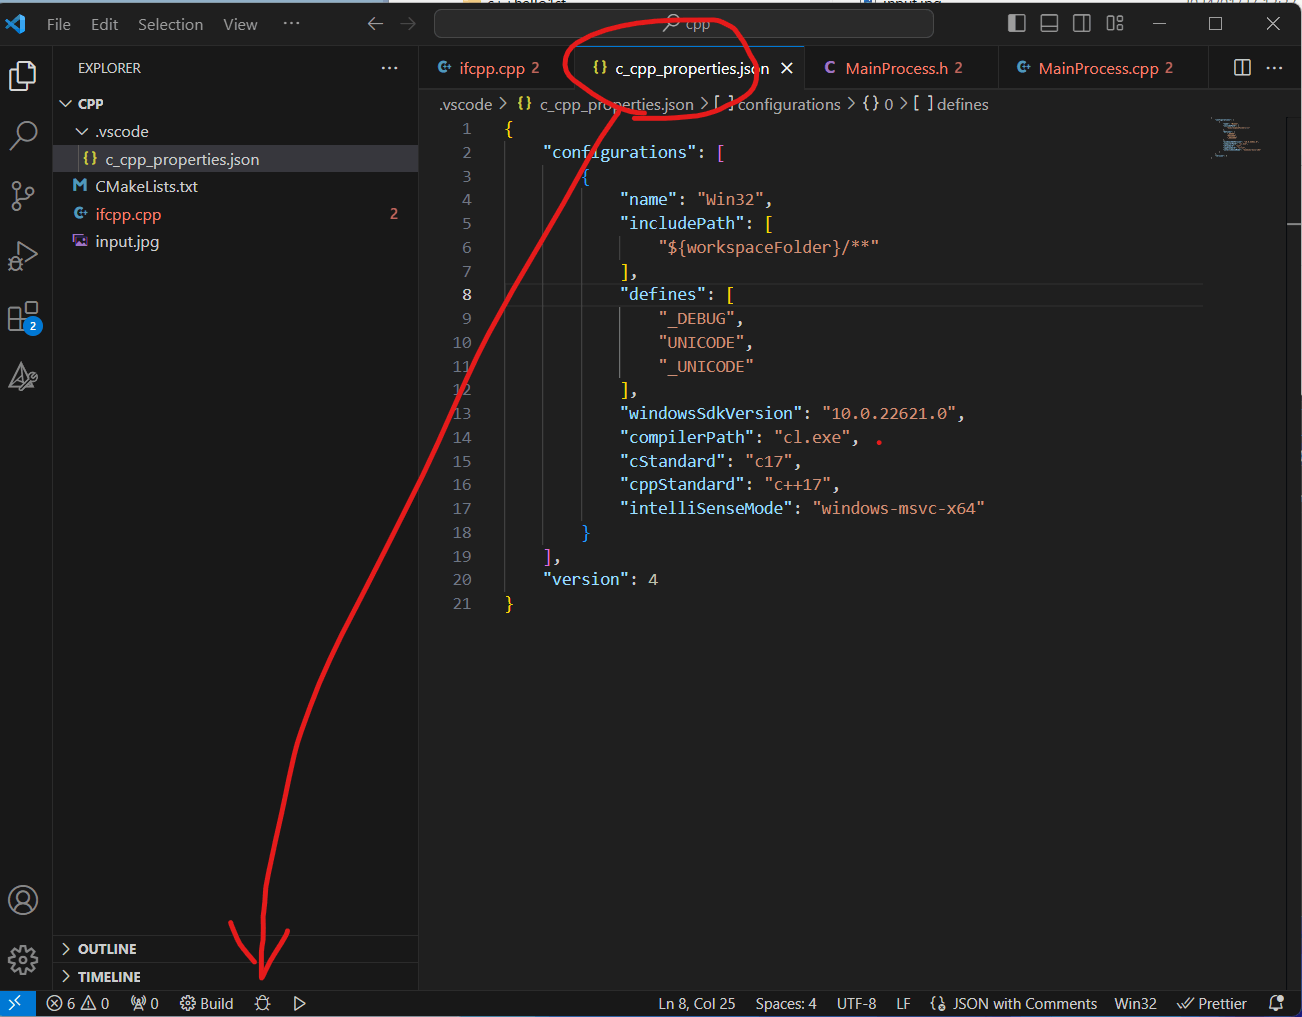The image size is (1302, 1017).
Task: Go to line via Ln 8, Col 25
Action: [x=697, y=1003]
